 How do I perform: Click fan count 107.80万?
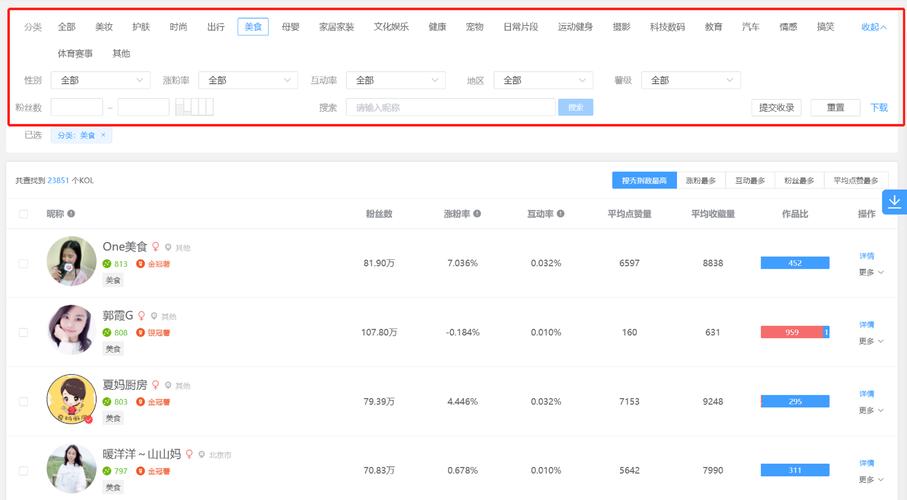[379, 332]
